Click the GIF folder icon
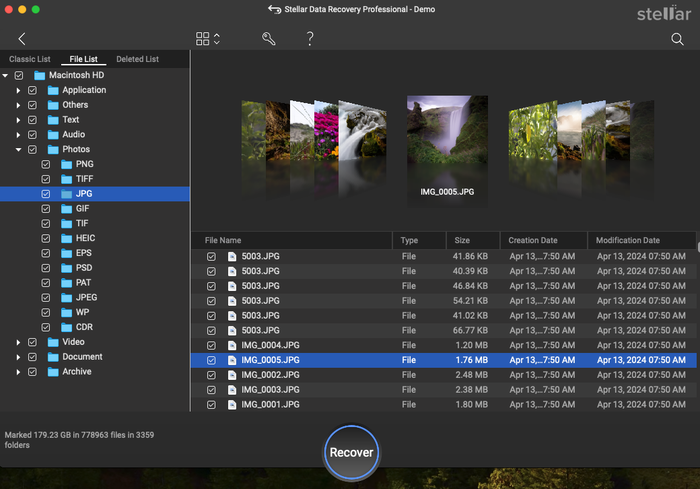 [67, 209]
